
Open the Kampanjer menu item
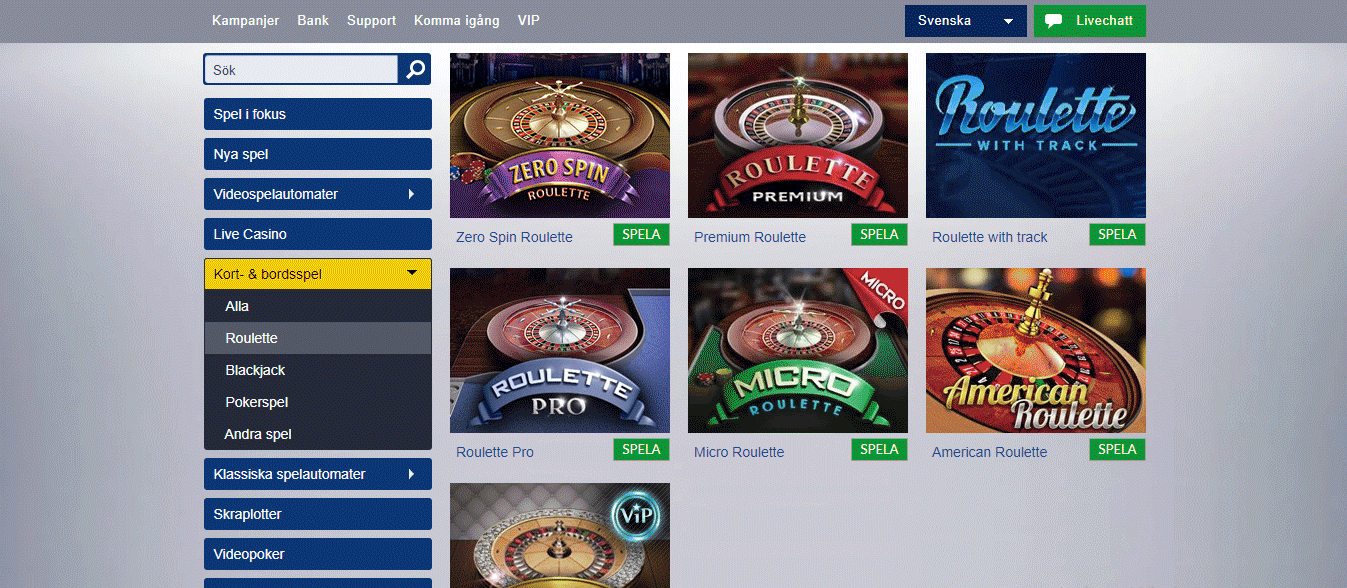click(245, 20)
